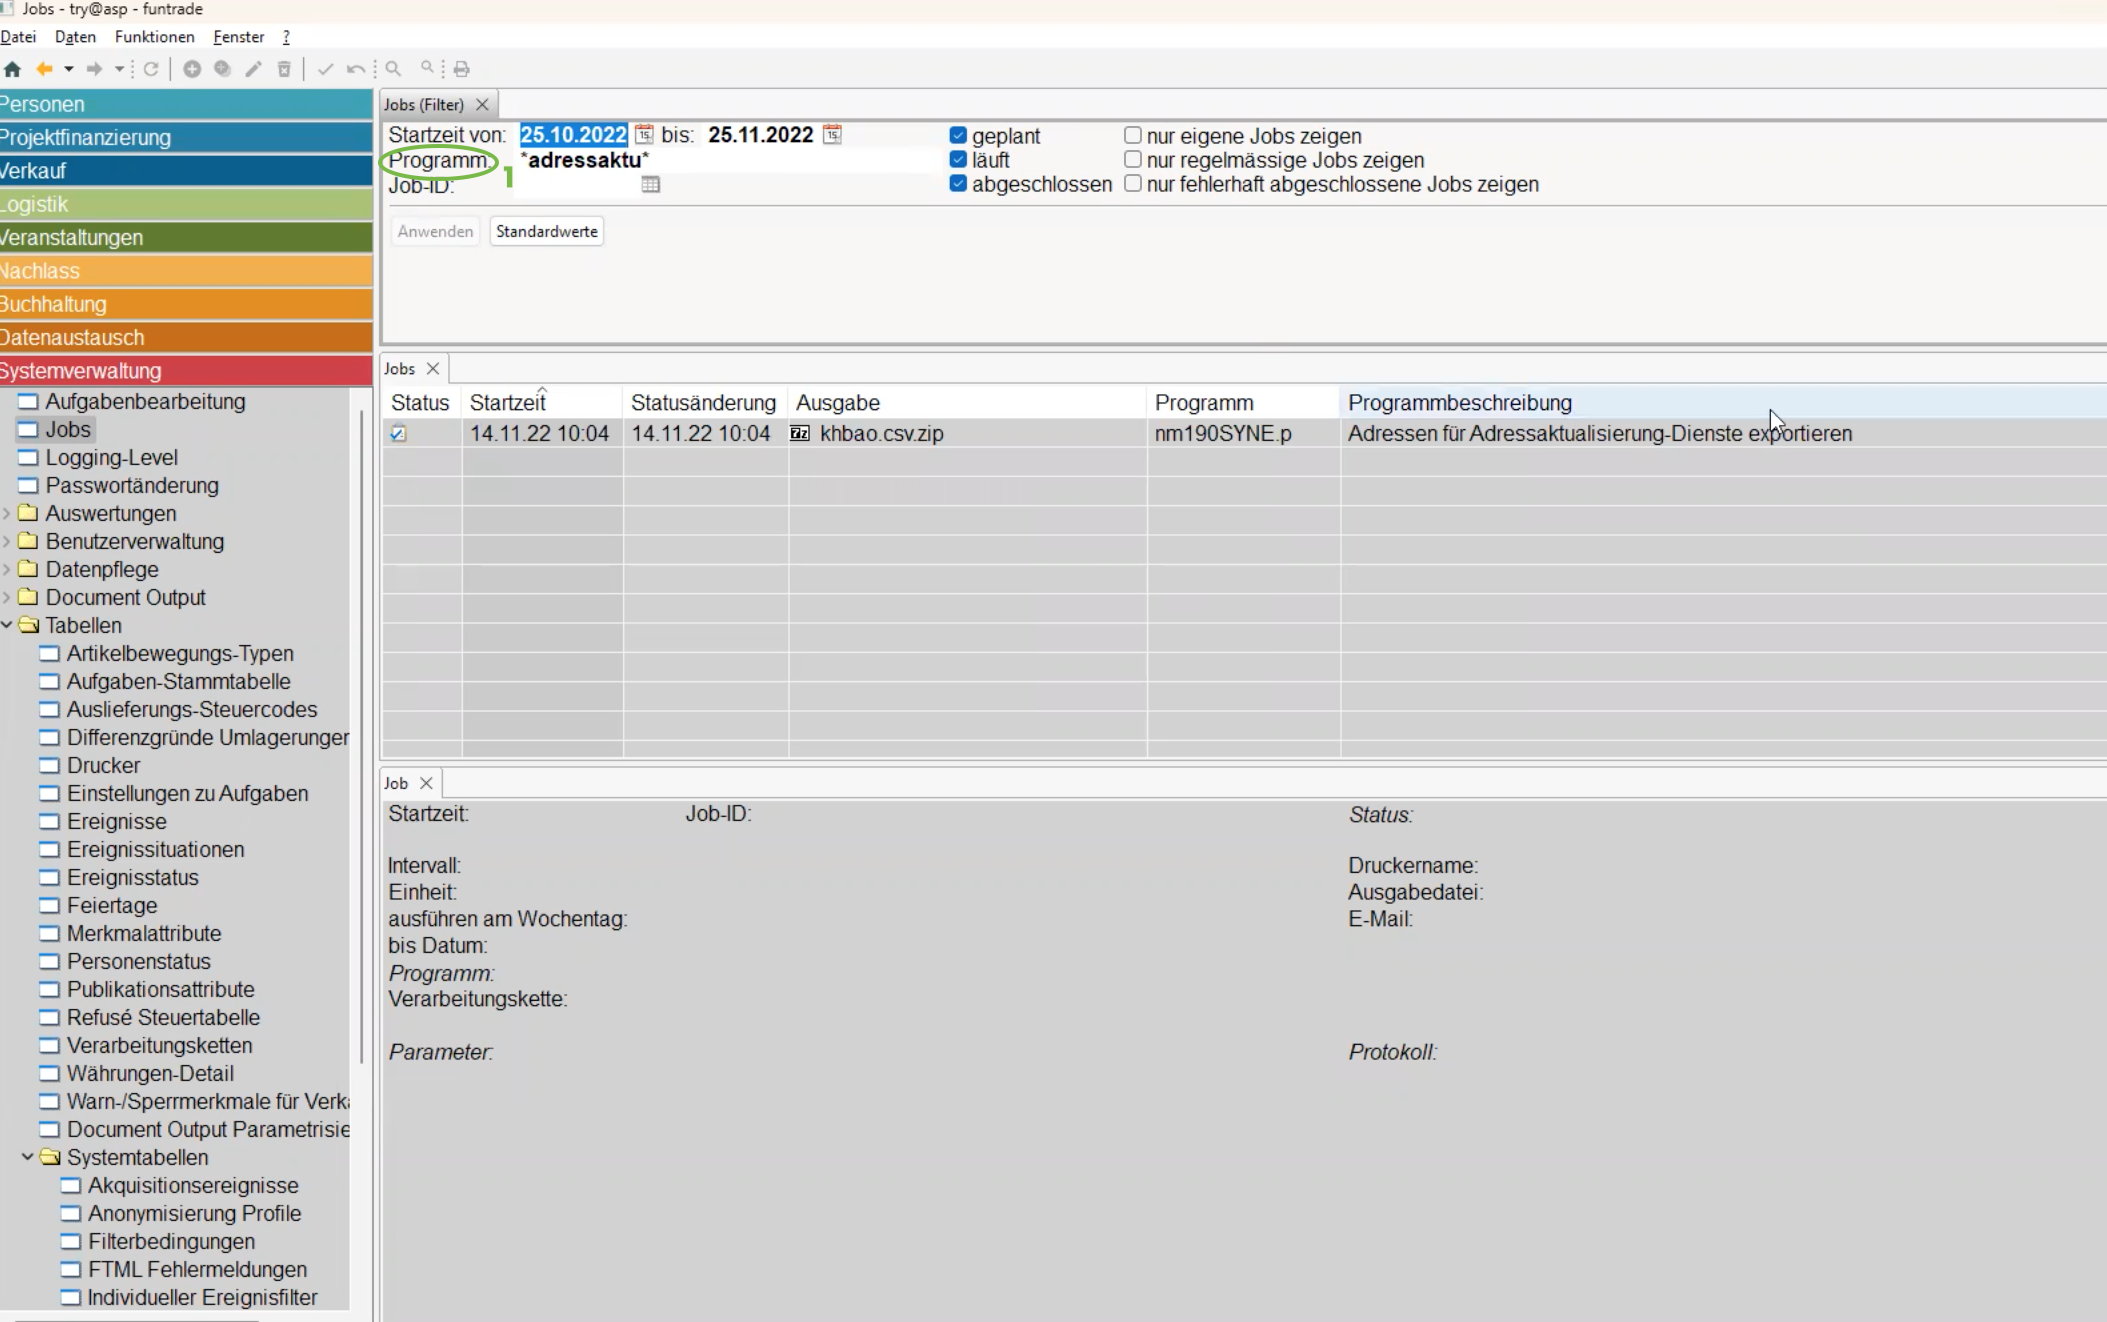Image resolution: width=2107 pixels, height=1322 pixels.
Task: Click the Home icon in toolbar
Action: pos(13,69)
